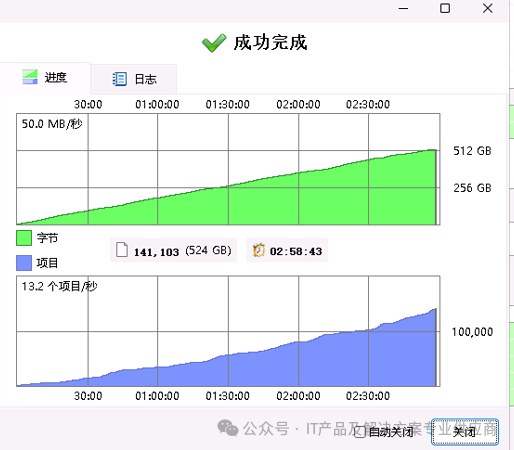Click the blue 项目 legend swatch

pos(24,263)
